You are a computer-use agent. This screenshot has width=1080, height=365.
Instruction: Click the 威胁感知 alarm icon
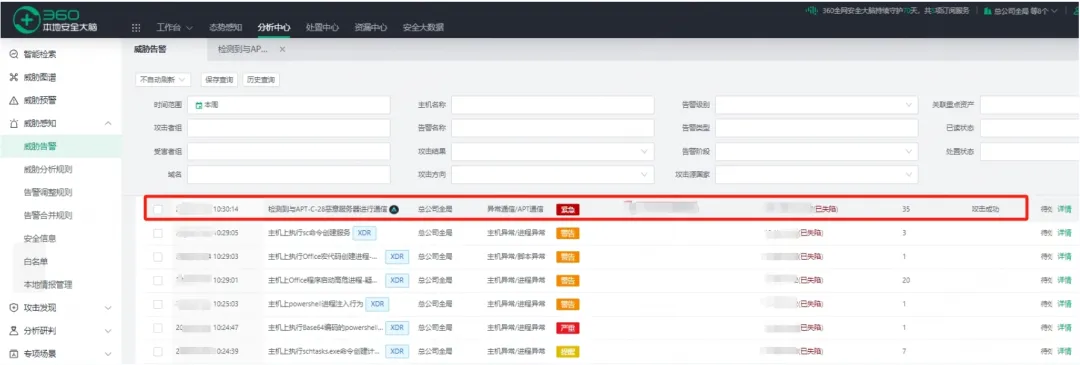tap(13, 123)
